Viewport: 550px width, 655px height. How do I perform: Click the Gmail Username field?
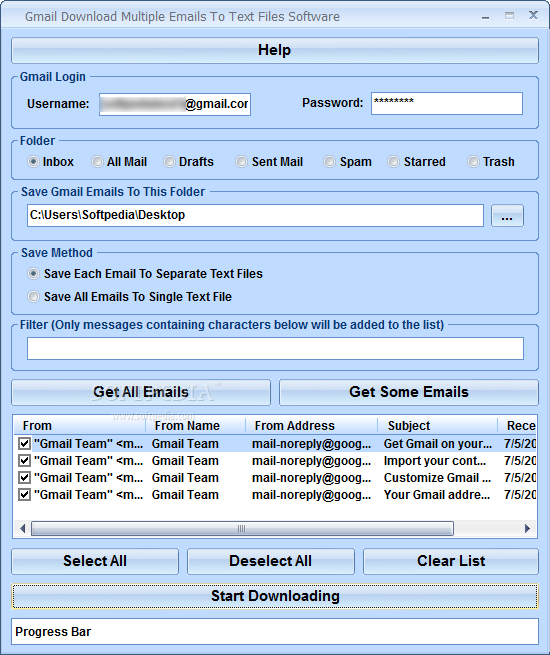tap(175, 104)
